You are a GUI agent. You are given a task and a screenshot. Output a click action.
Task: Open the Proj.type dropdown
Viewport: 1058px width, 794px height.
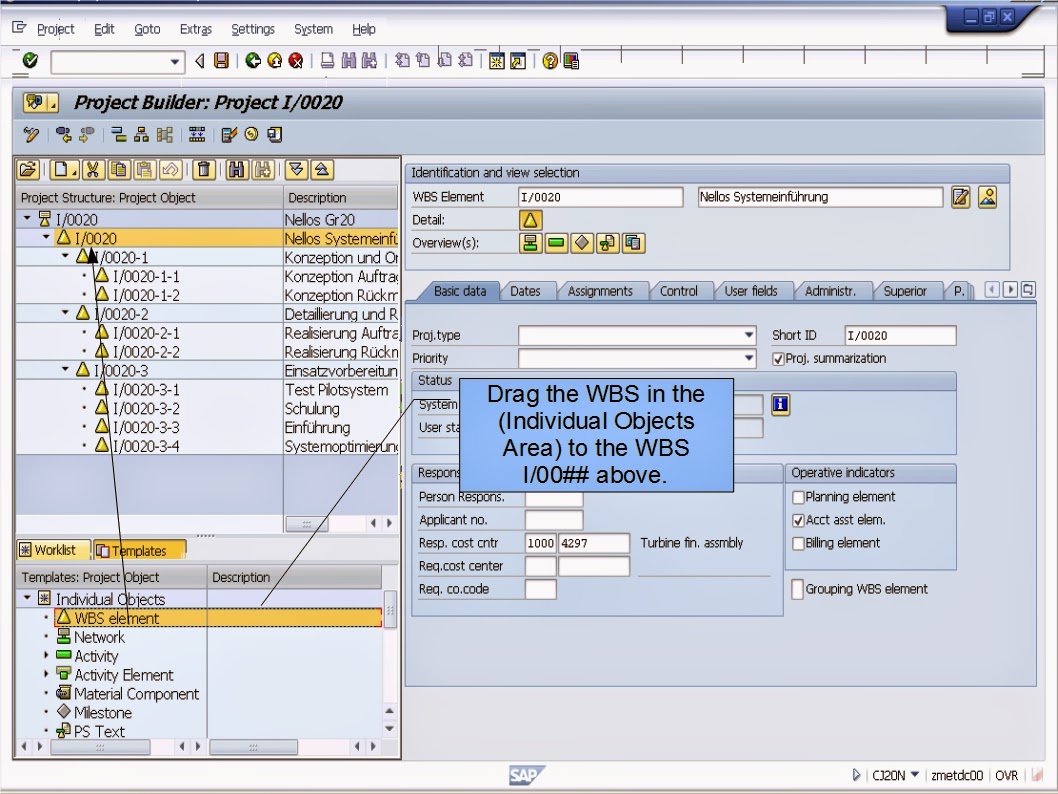(748, 334)
